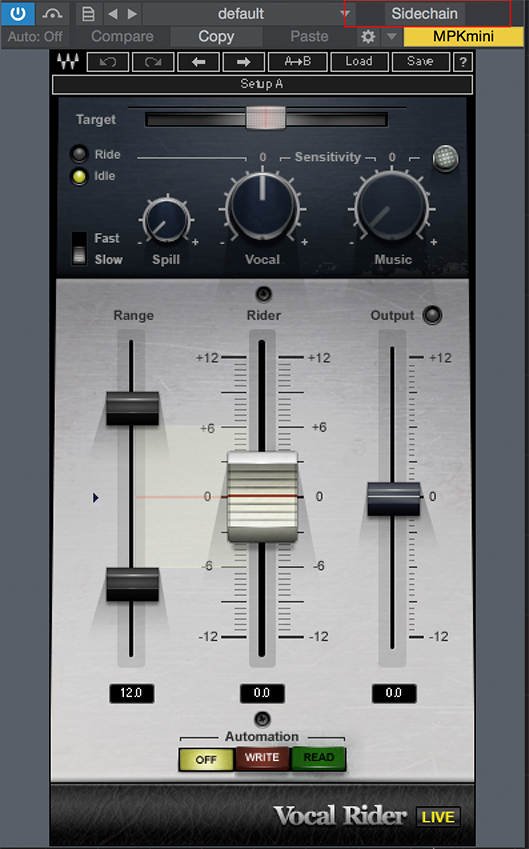Screen dimensions: 529x849
Task: Click the redo arrow in Waves toolbar
Action: (153, 62)
